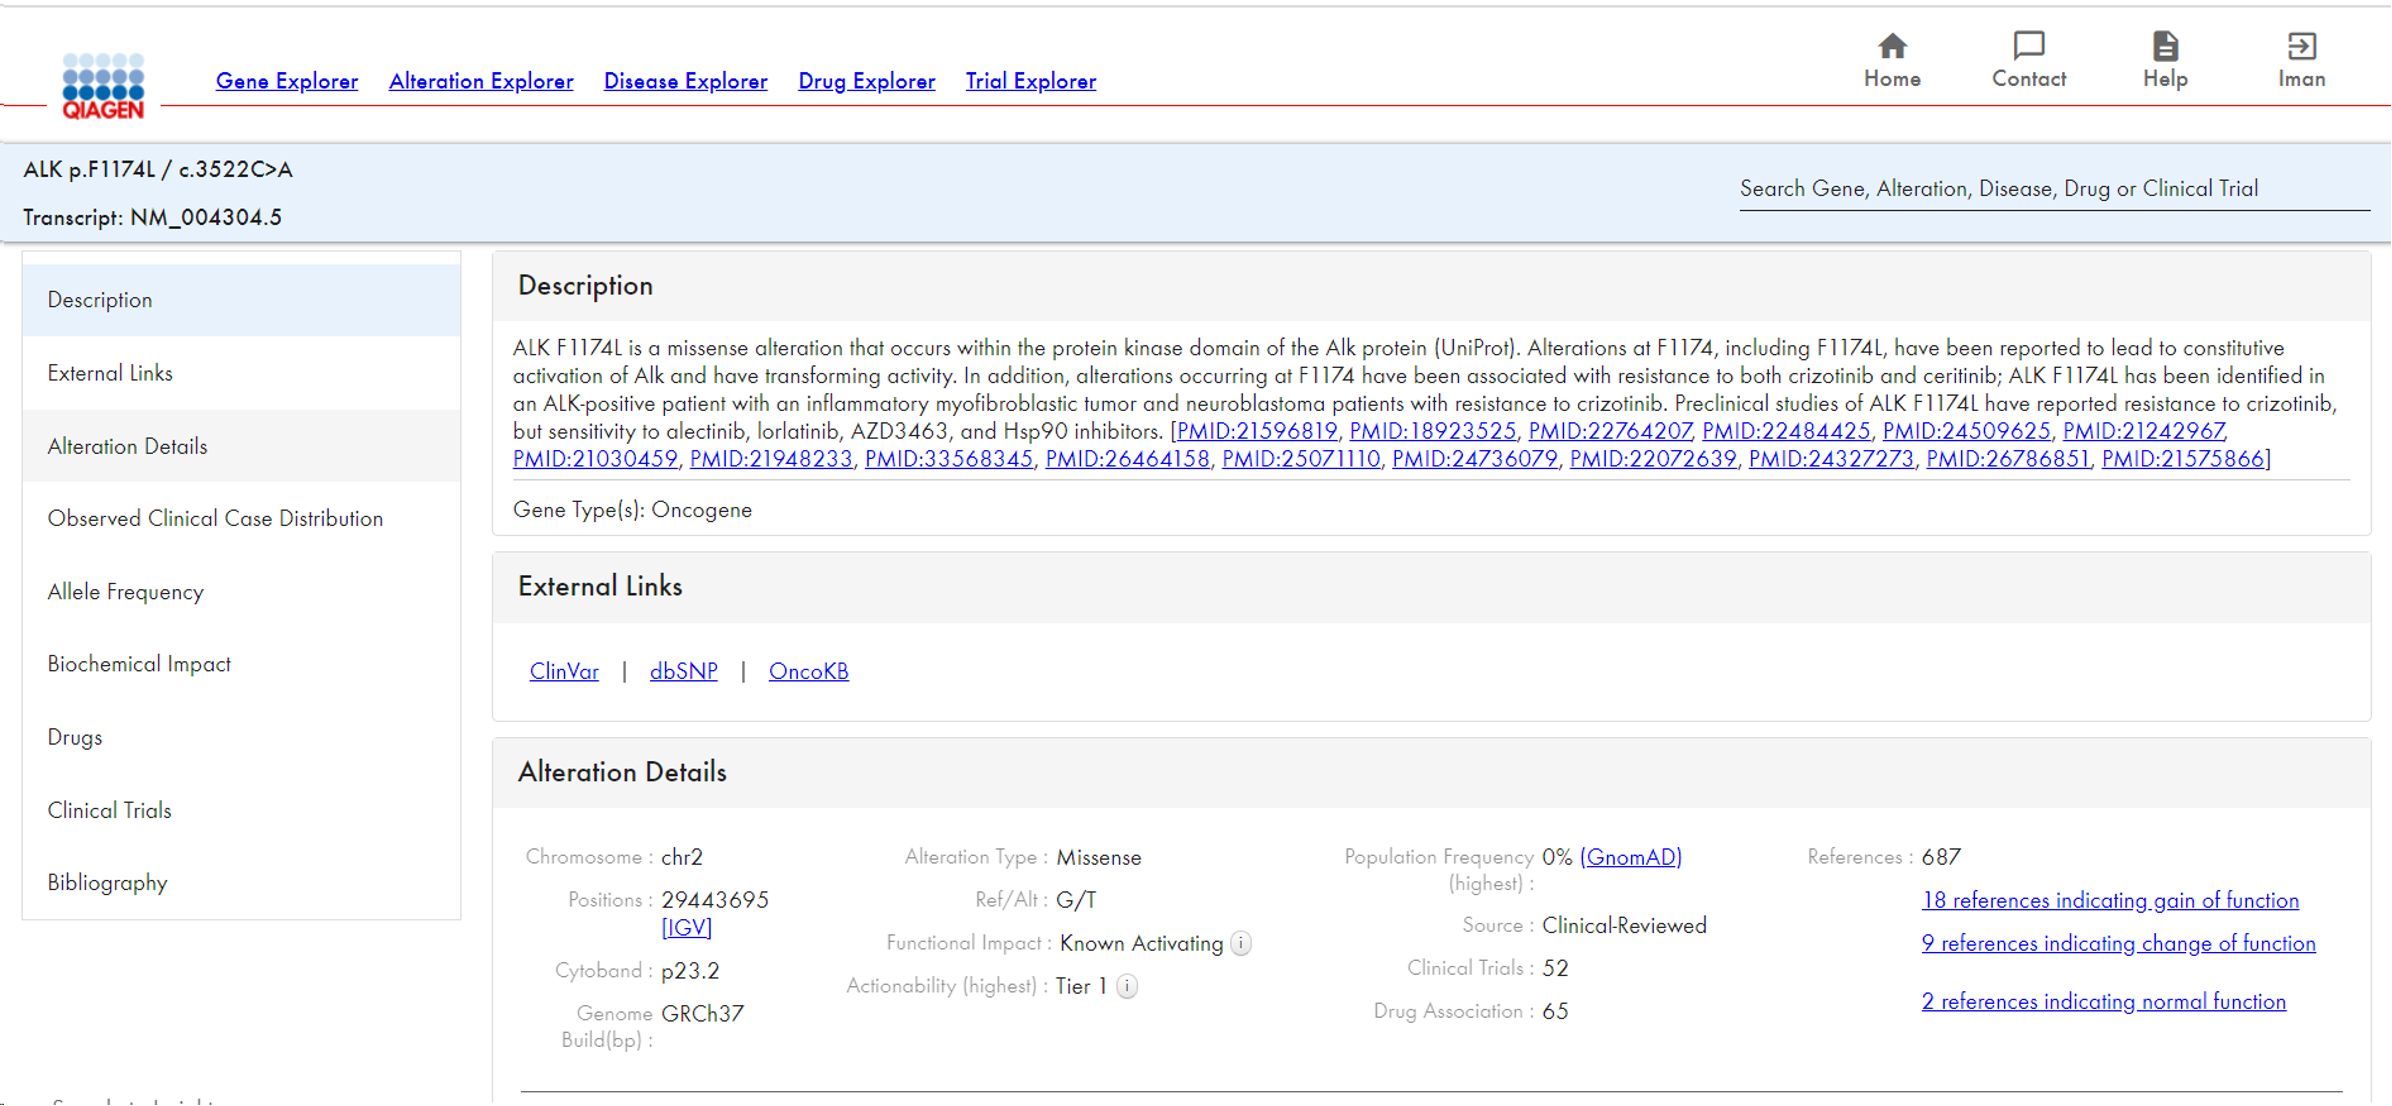2392x1106 pixels.
Task: Jump to Allele Frequency section
Action: 241,592
